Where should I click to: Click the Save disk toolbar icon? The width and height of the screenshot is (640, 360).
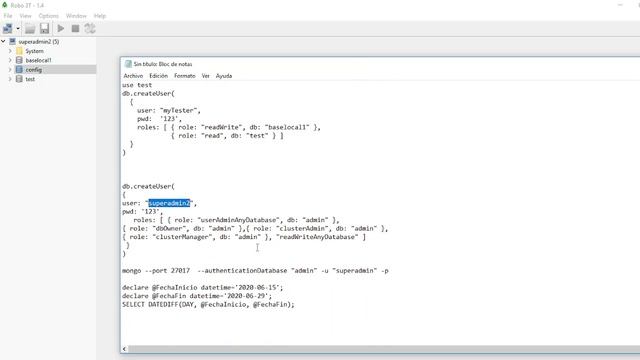(x=44, y=29)
